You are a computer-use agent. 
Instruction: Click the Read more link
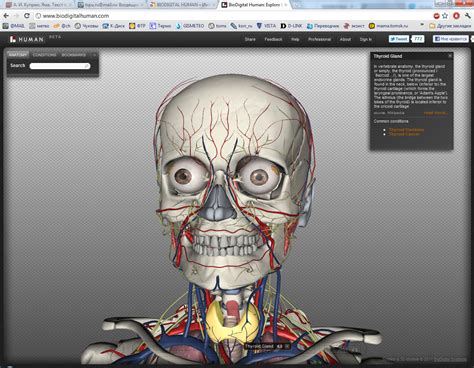pos(435,113)
